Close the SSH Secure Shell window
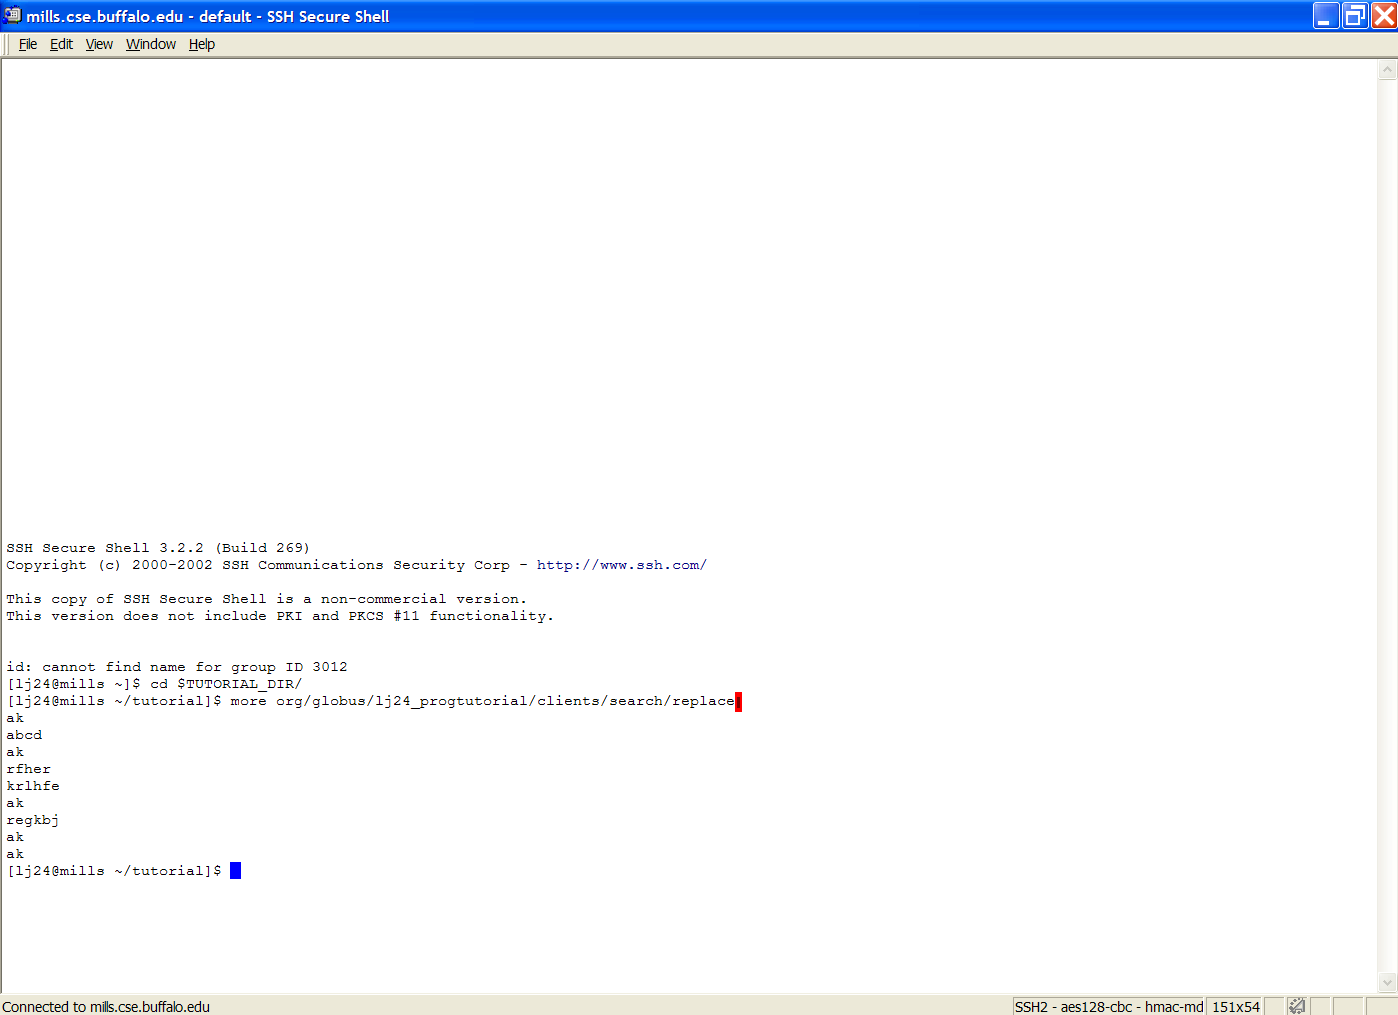The height and width of the screenshot is (1015, 1398). 1384,16
